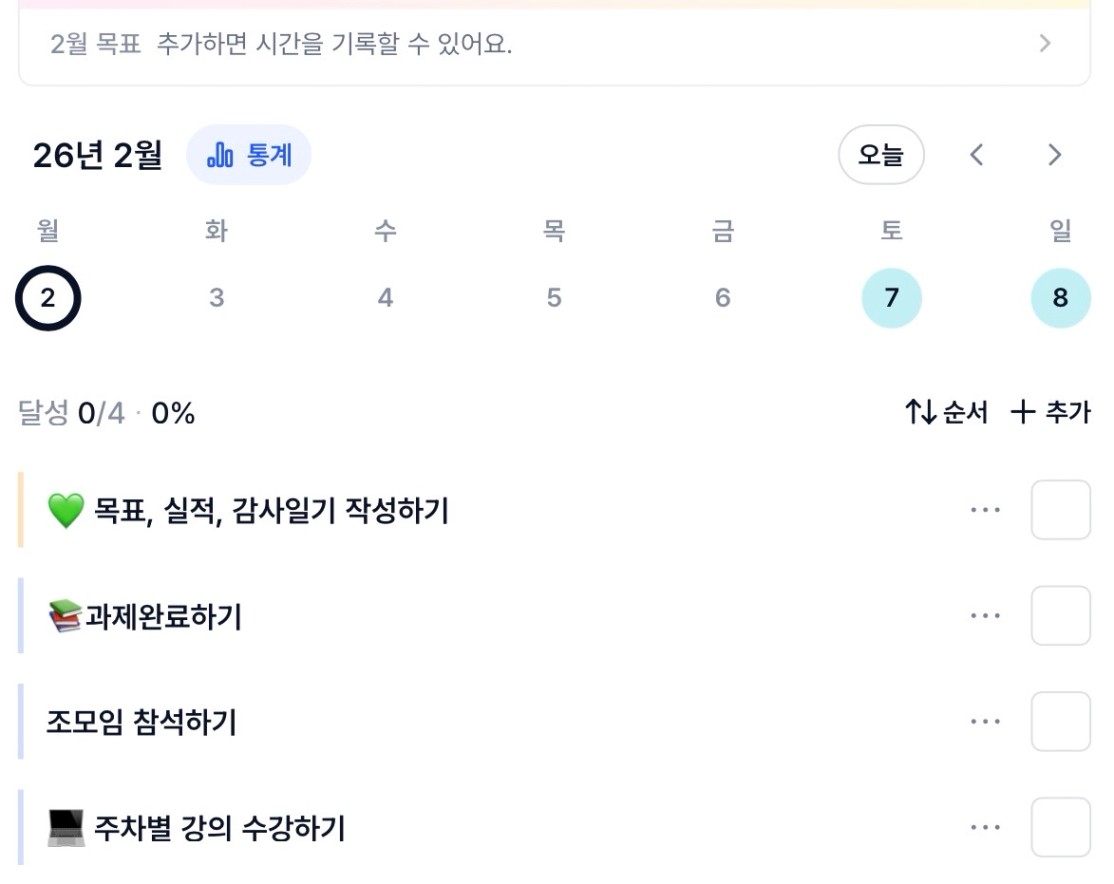Go to the previous week arrow
Image resolution: width=1114 pixels, height=884 pixels.
click(977, 155)
